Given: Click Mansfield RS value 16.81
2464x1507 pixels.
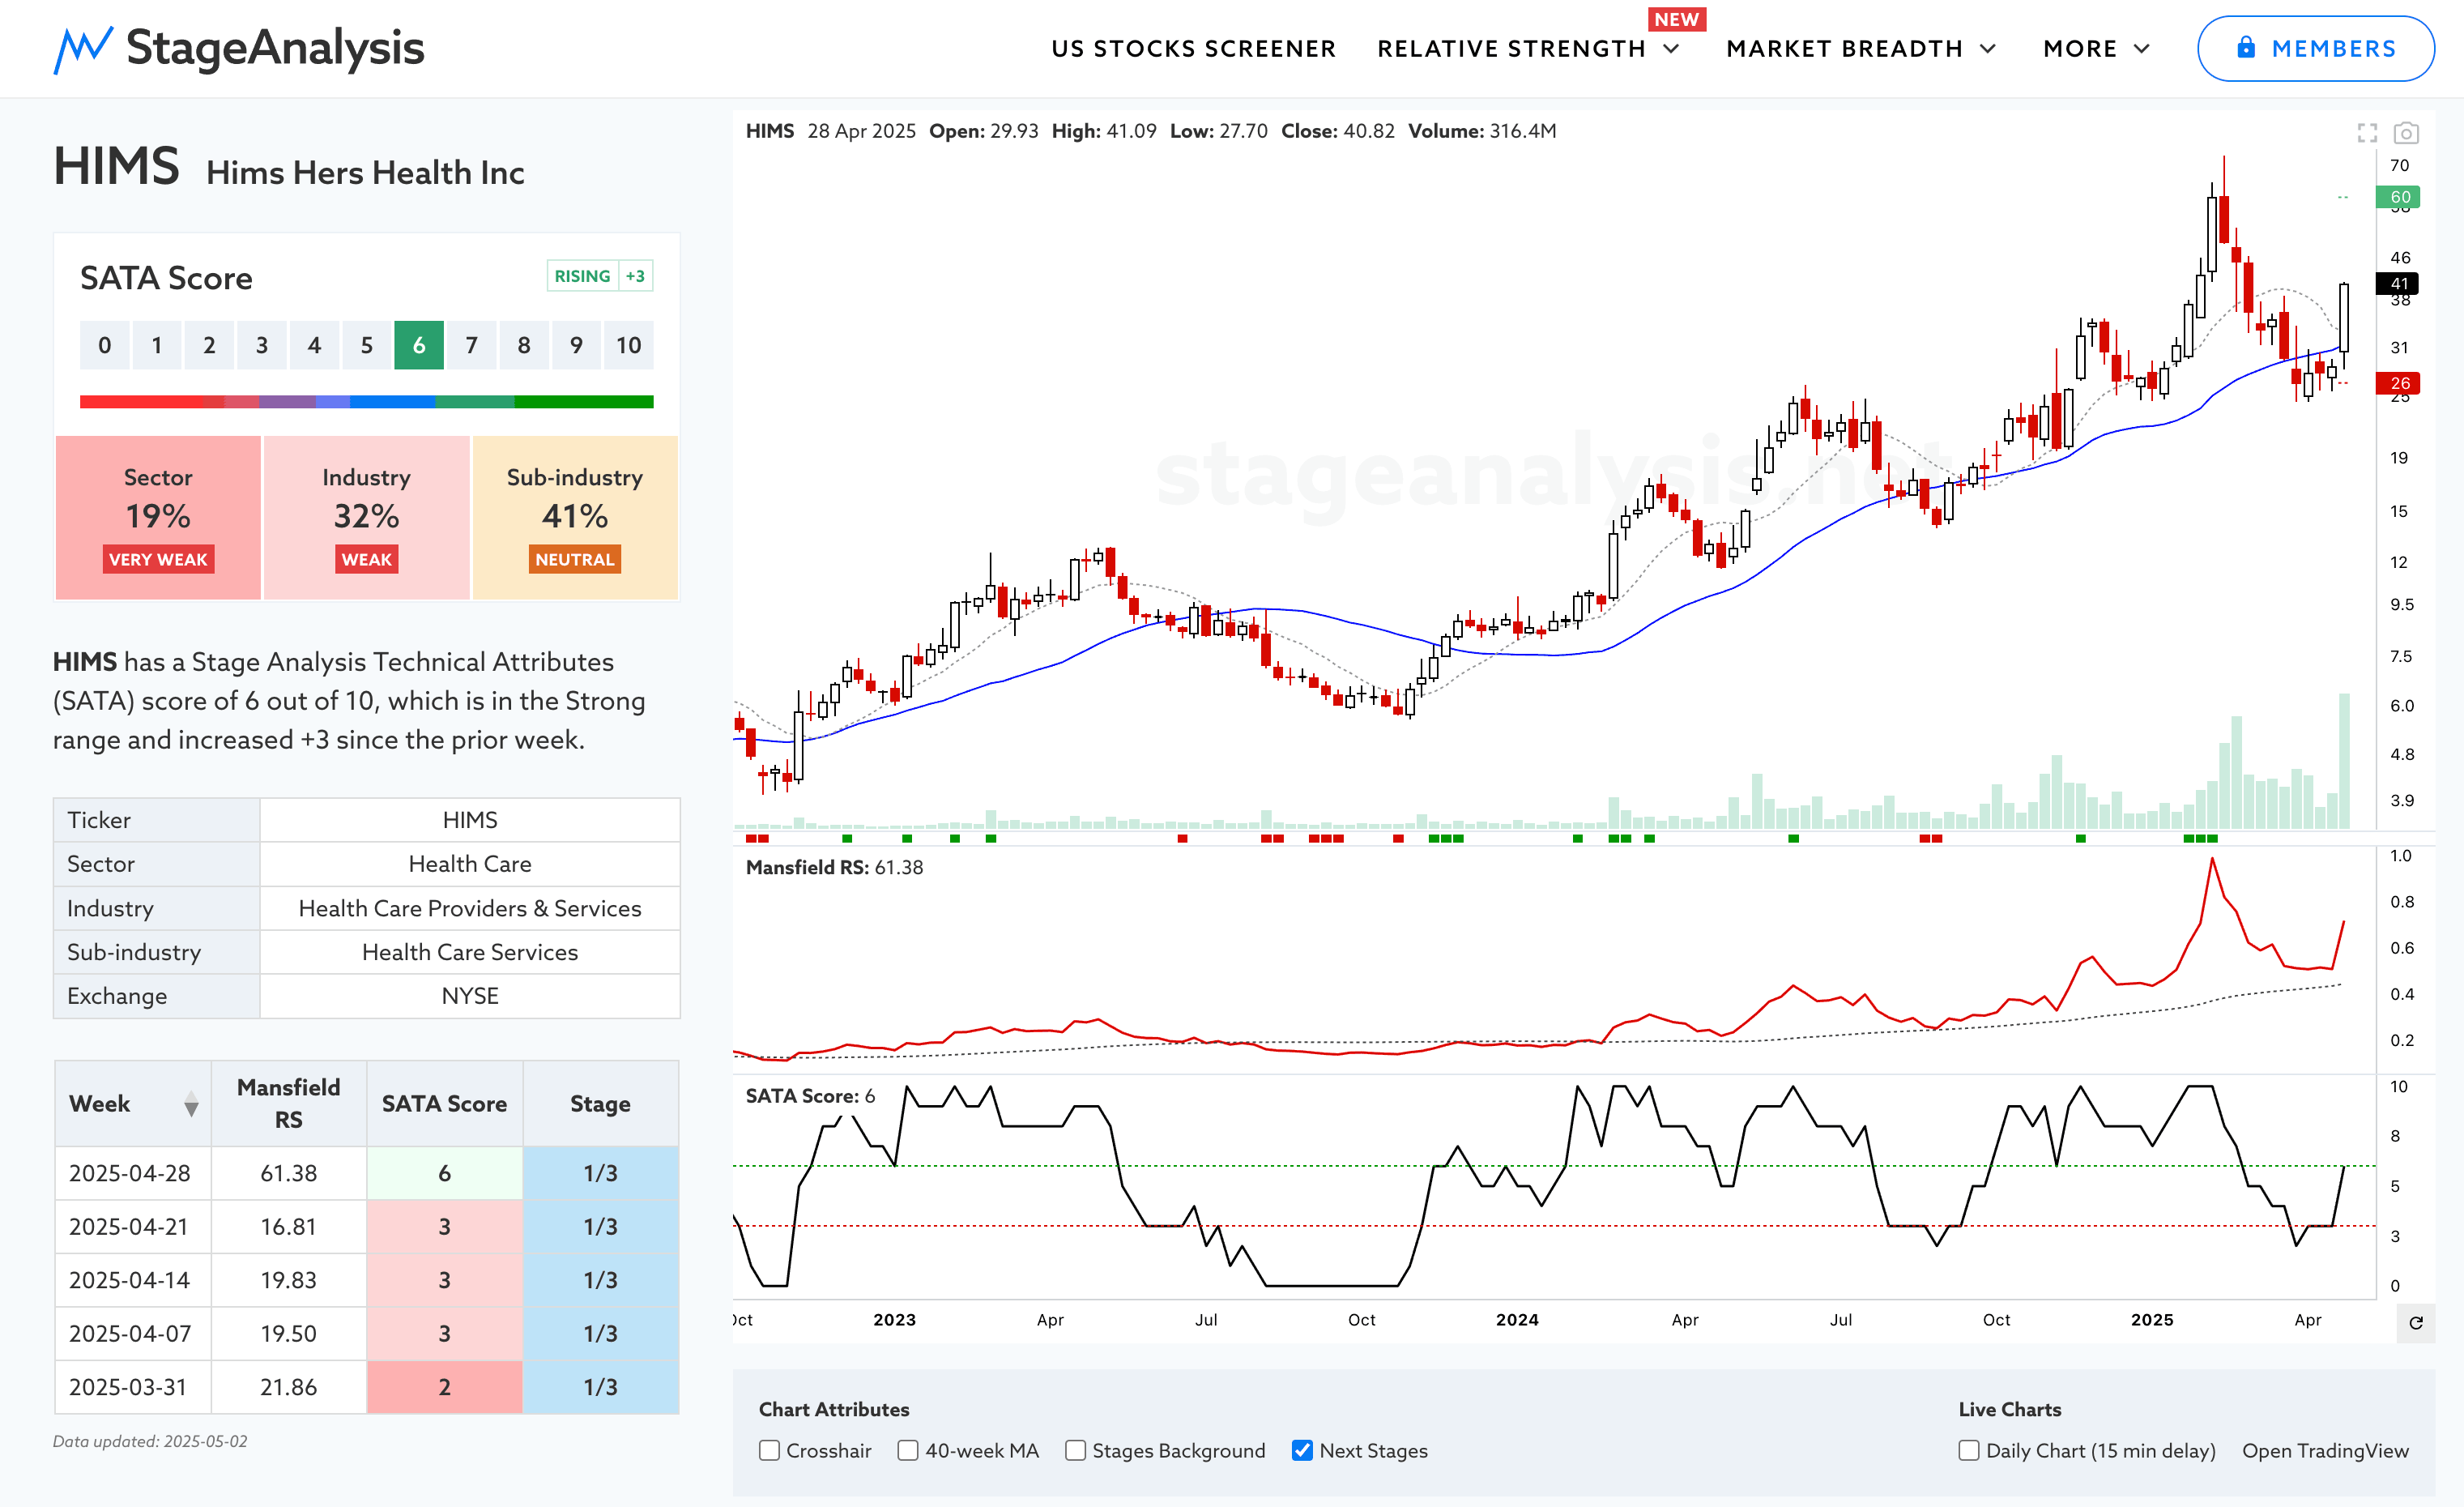Looking at the screenshot, I should (x=289, y=1227).
